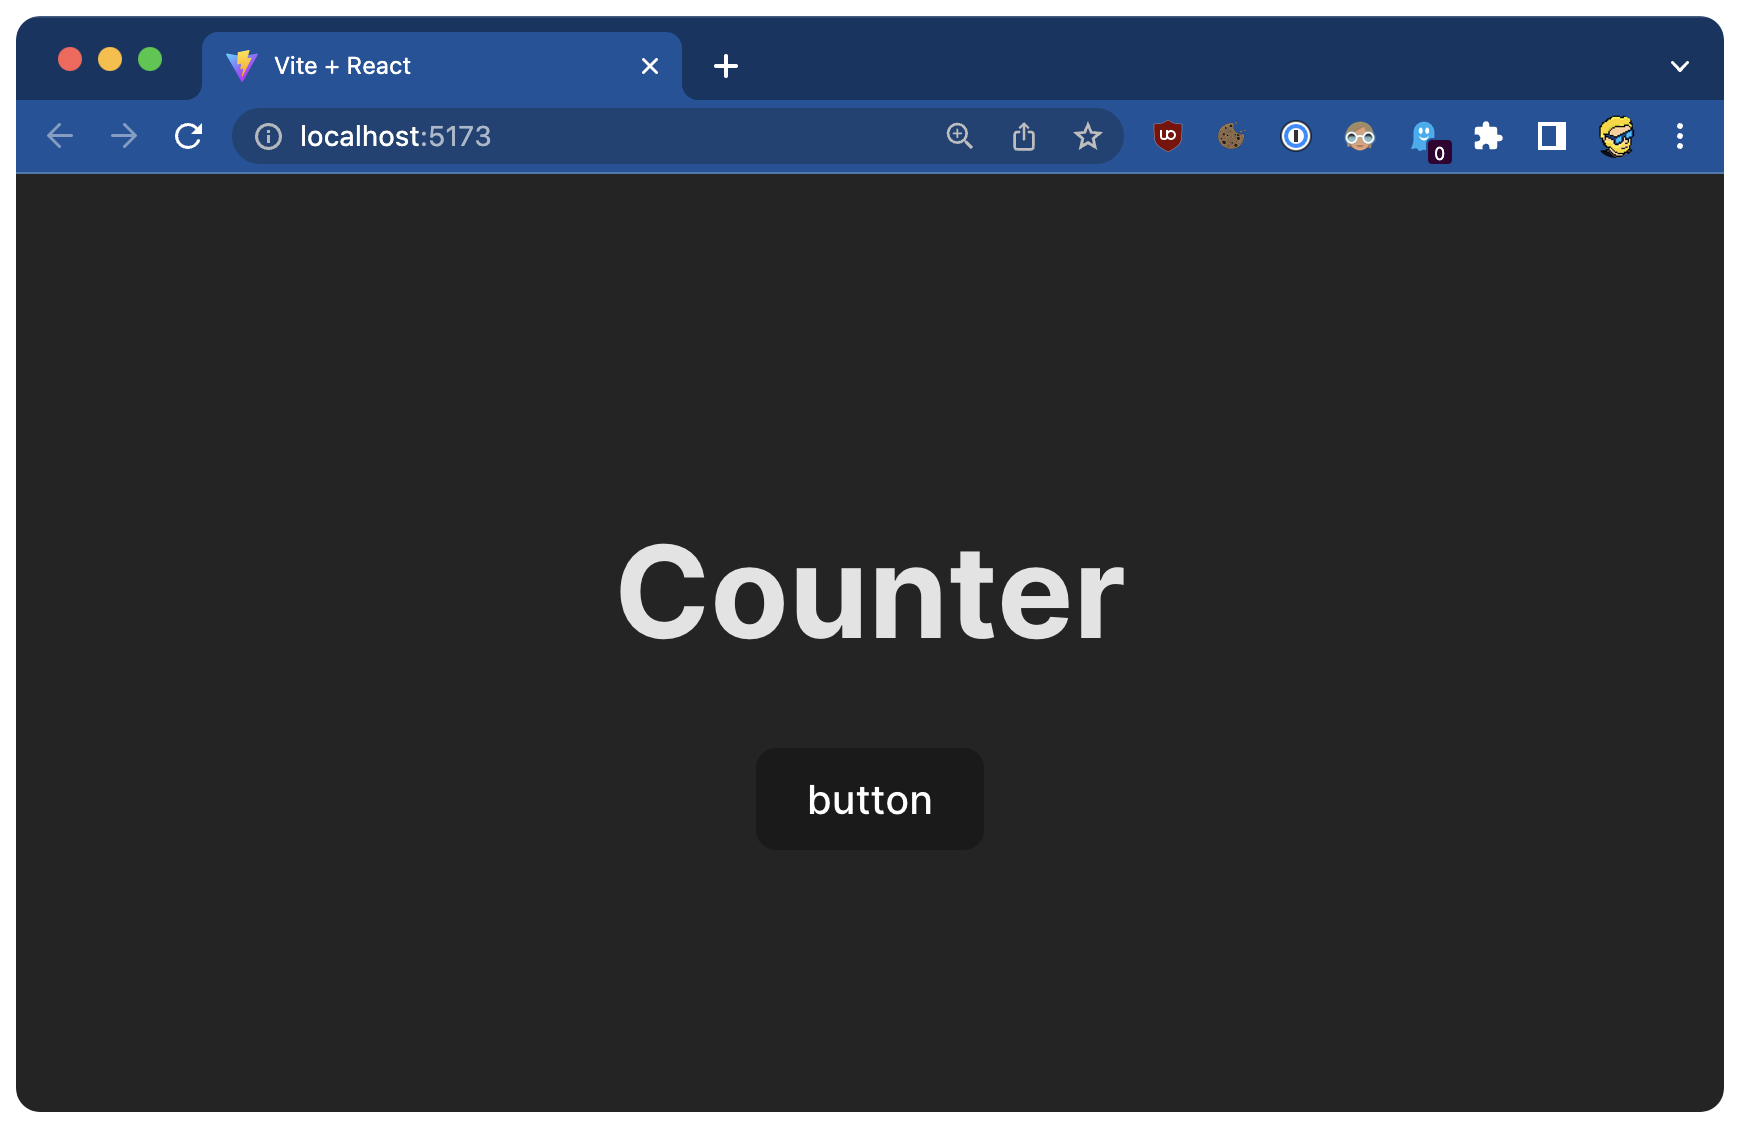Click the glasses-face extension icon
This screenshot has width=1740, height=1128.
pos(1359,136)
